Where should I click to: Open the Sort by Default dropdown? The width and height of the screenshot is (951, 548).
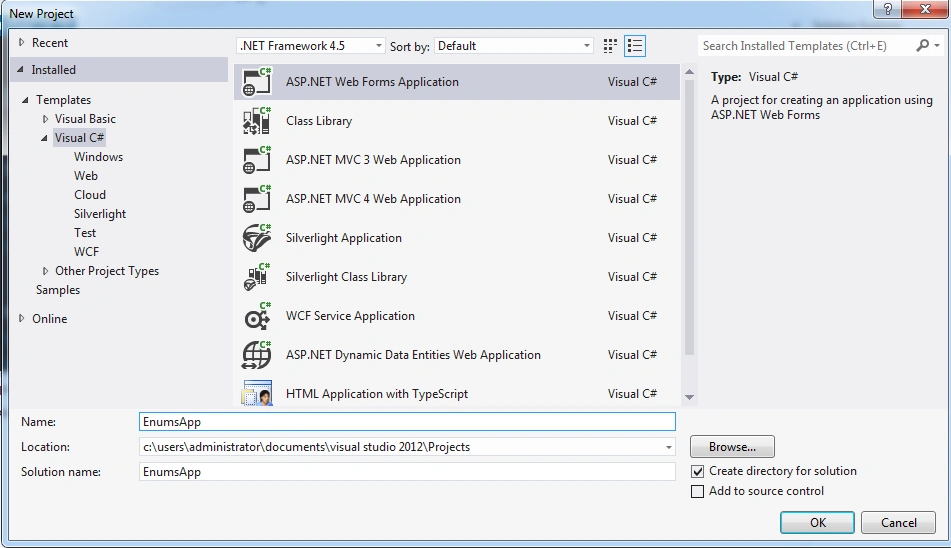click(x=513, y=46)
